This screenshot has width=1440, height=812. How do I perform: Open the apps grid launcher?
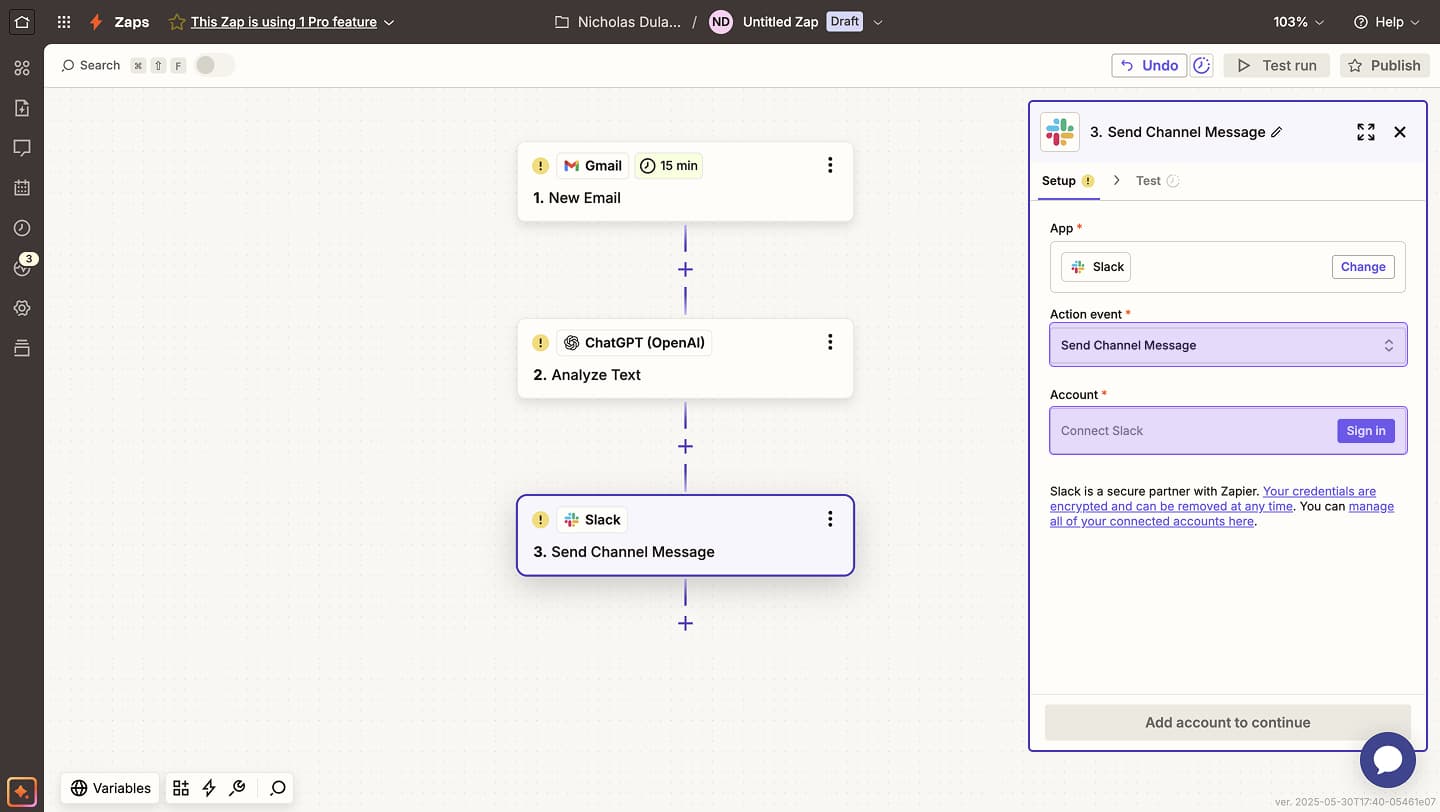click(64, 22)
